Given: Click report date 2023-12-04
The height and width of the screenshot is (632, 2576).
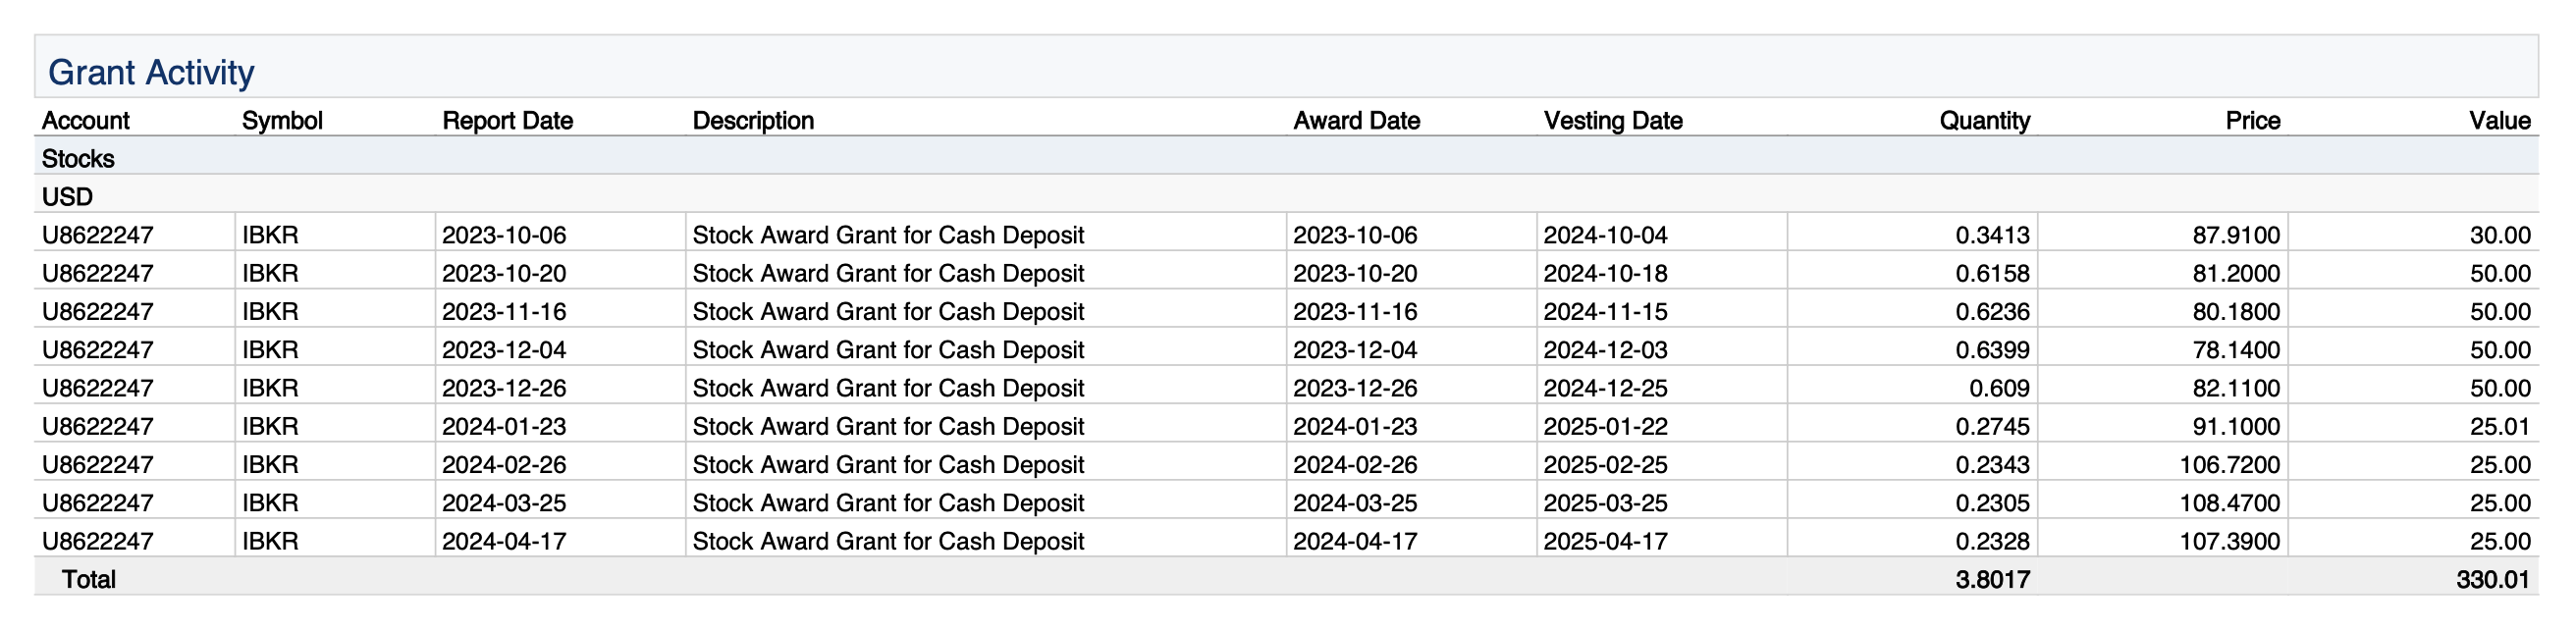Looking at the screenshot, I should click(x=504, y=350).
